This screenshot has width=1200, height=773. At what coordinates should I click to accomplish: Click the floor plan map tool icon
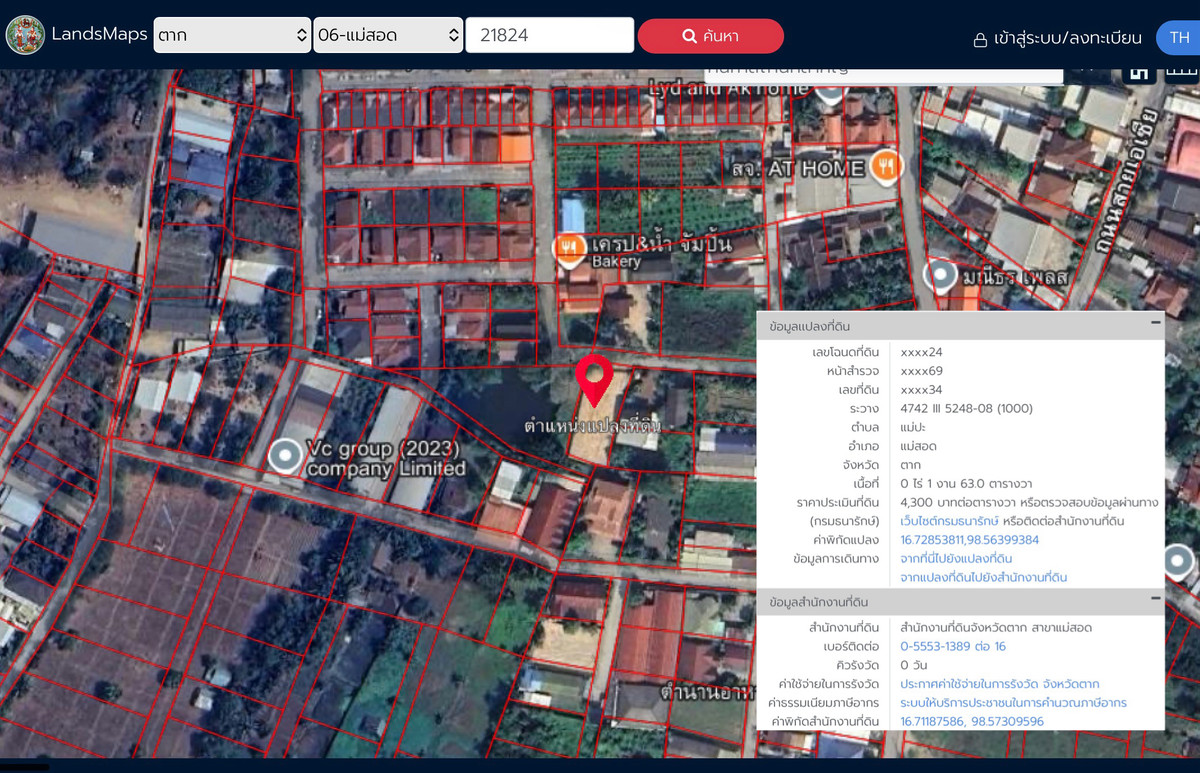click(1138, 72)
